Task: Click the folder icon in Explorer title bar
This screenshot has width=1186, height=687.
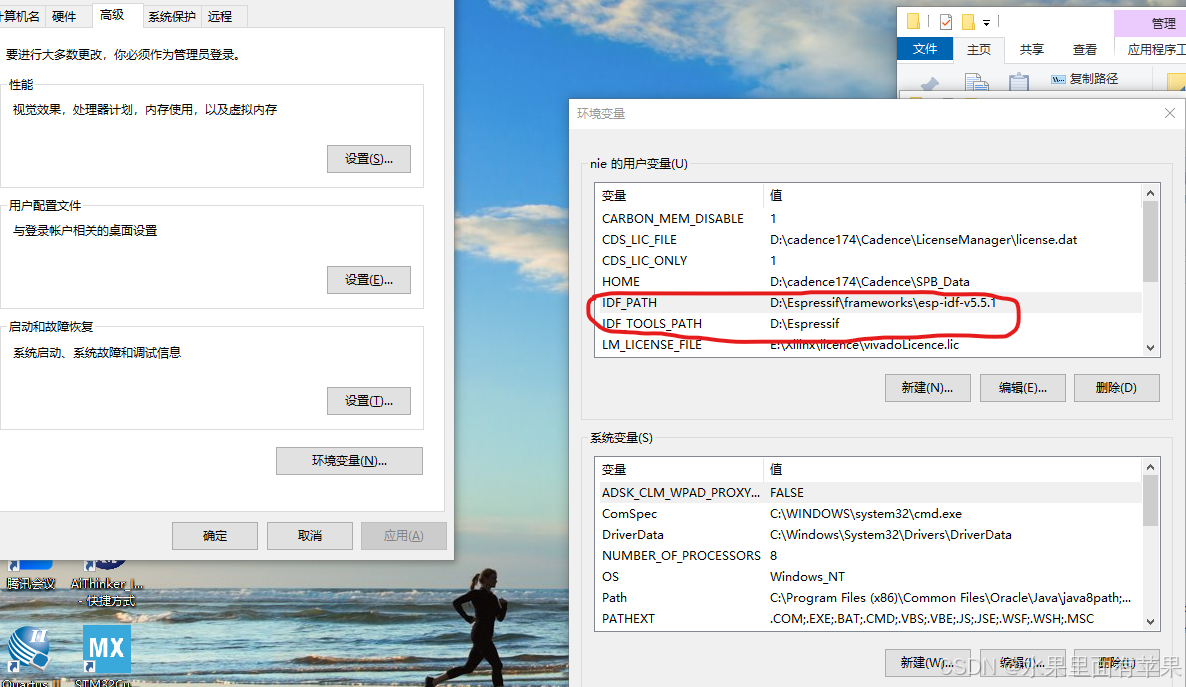Action: [x=914, y=22]
